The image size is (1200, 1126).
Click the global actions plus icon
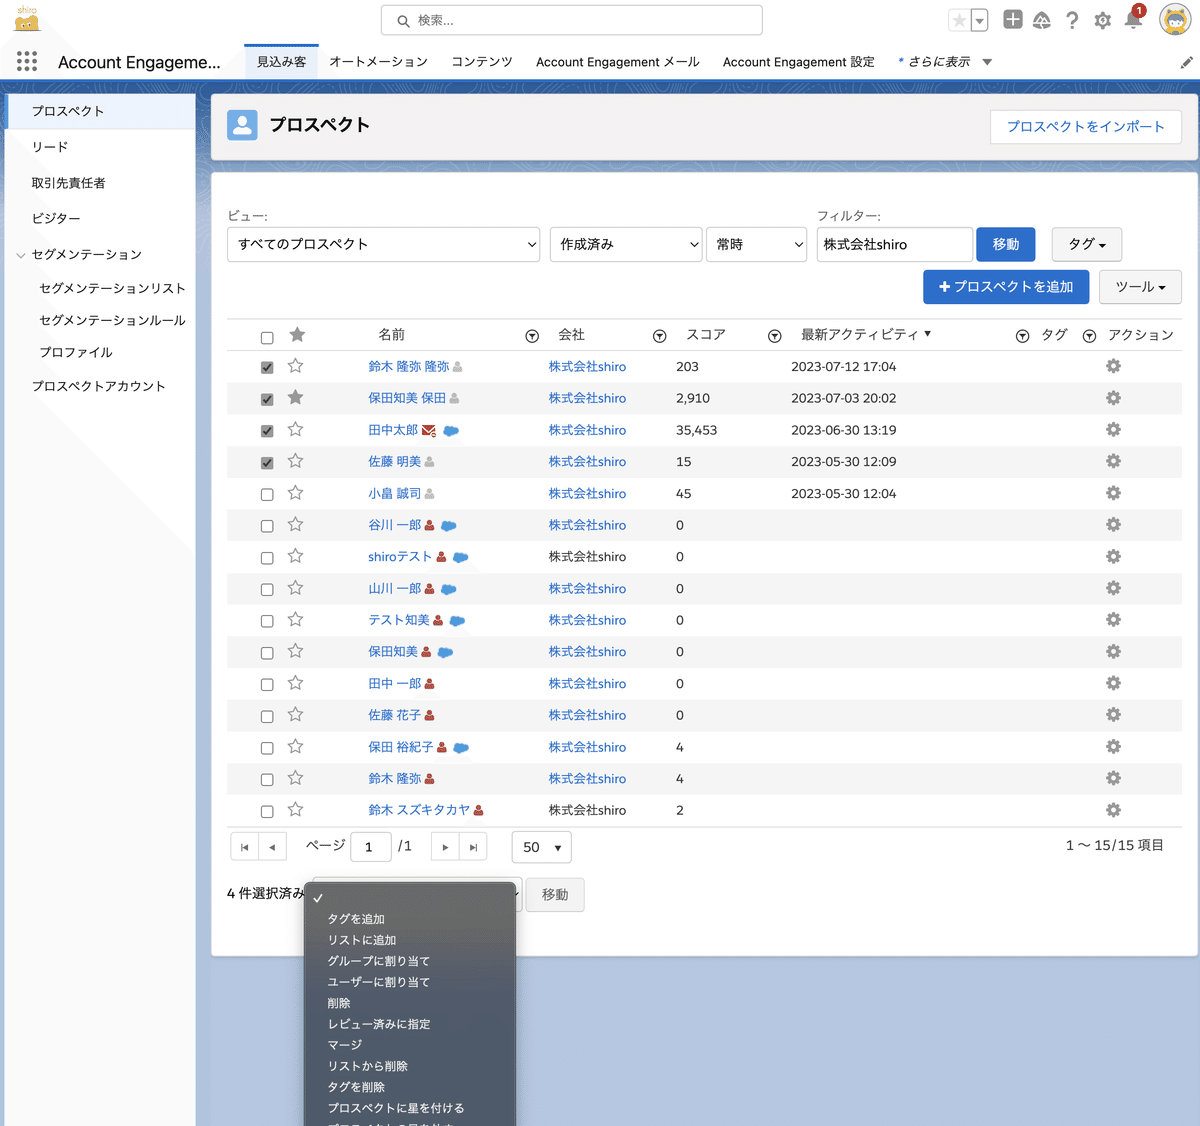click(x=1013, y=20)
